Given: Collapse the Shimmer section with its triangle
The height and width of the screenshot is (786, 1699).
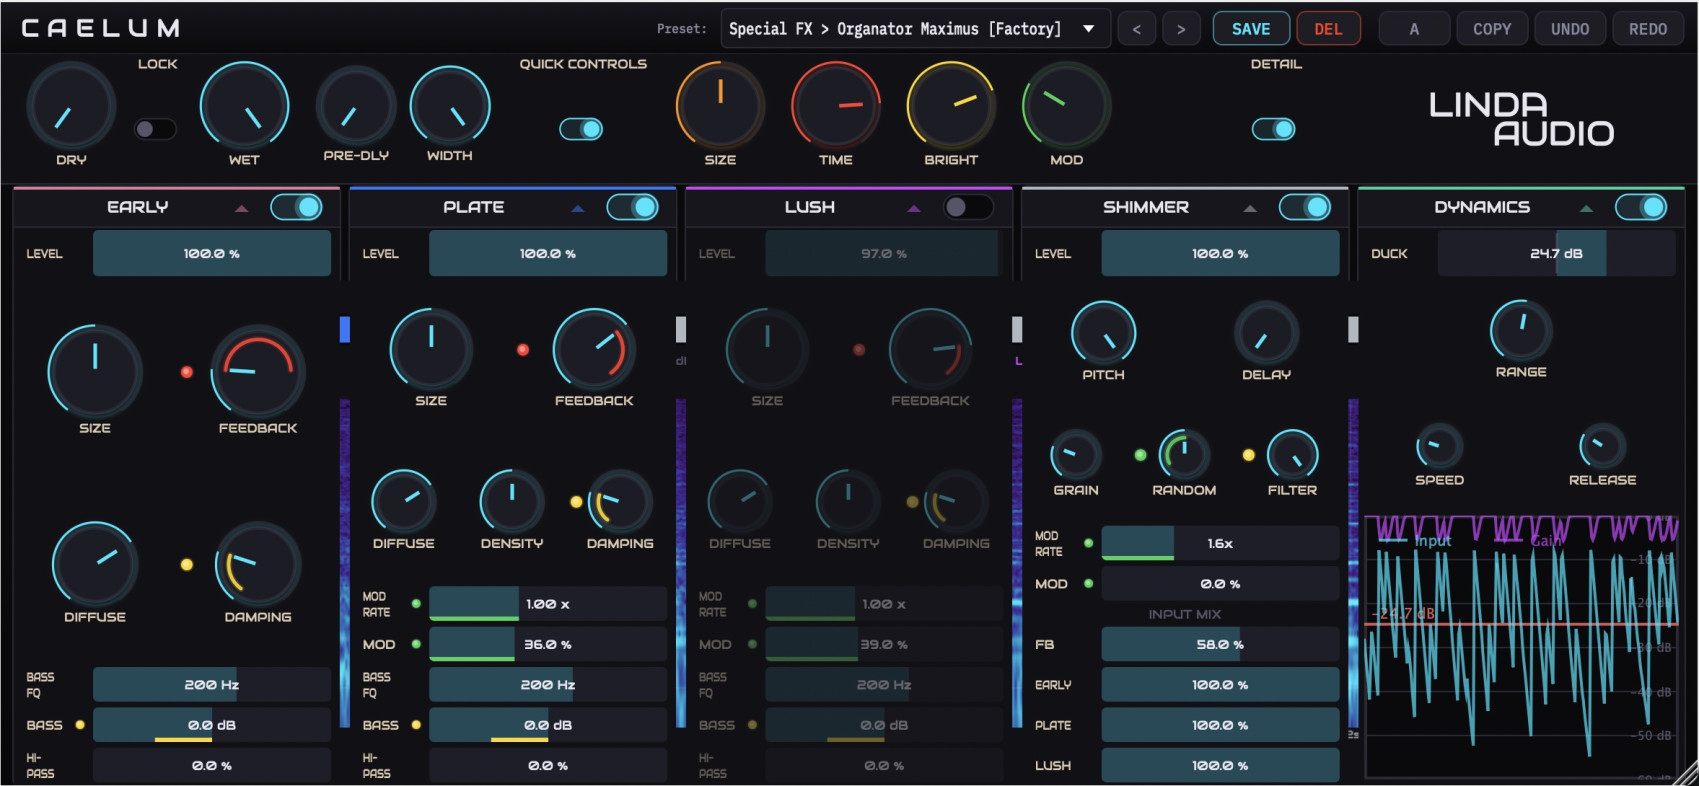Looking at the screenshot, I should point(1250,208).
